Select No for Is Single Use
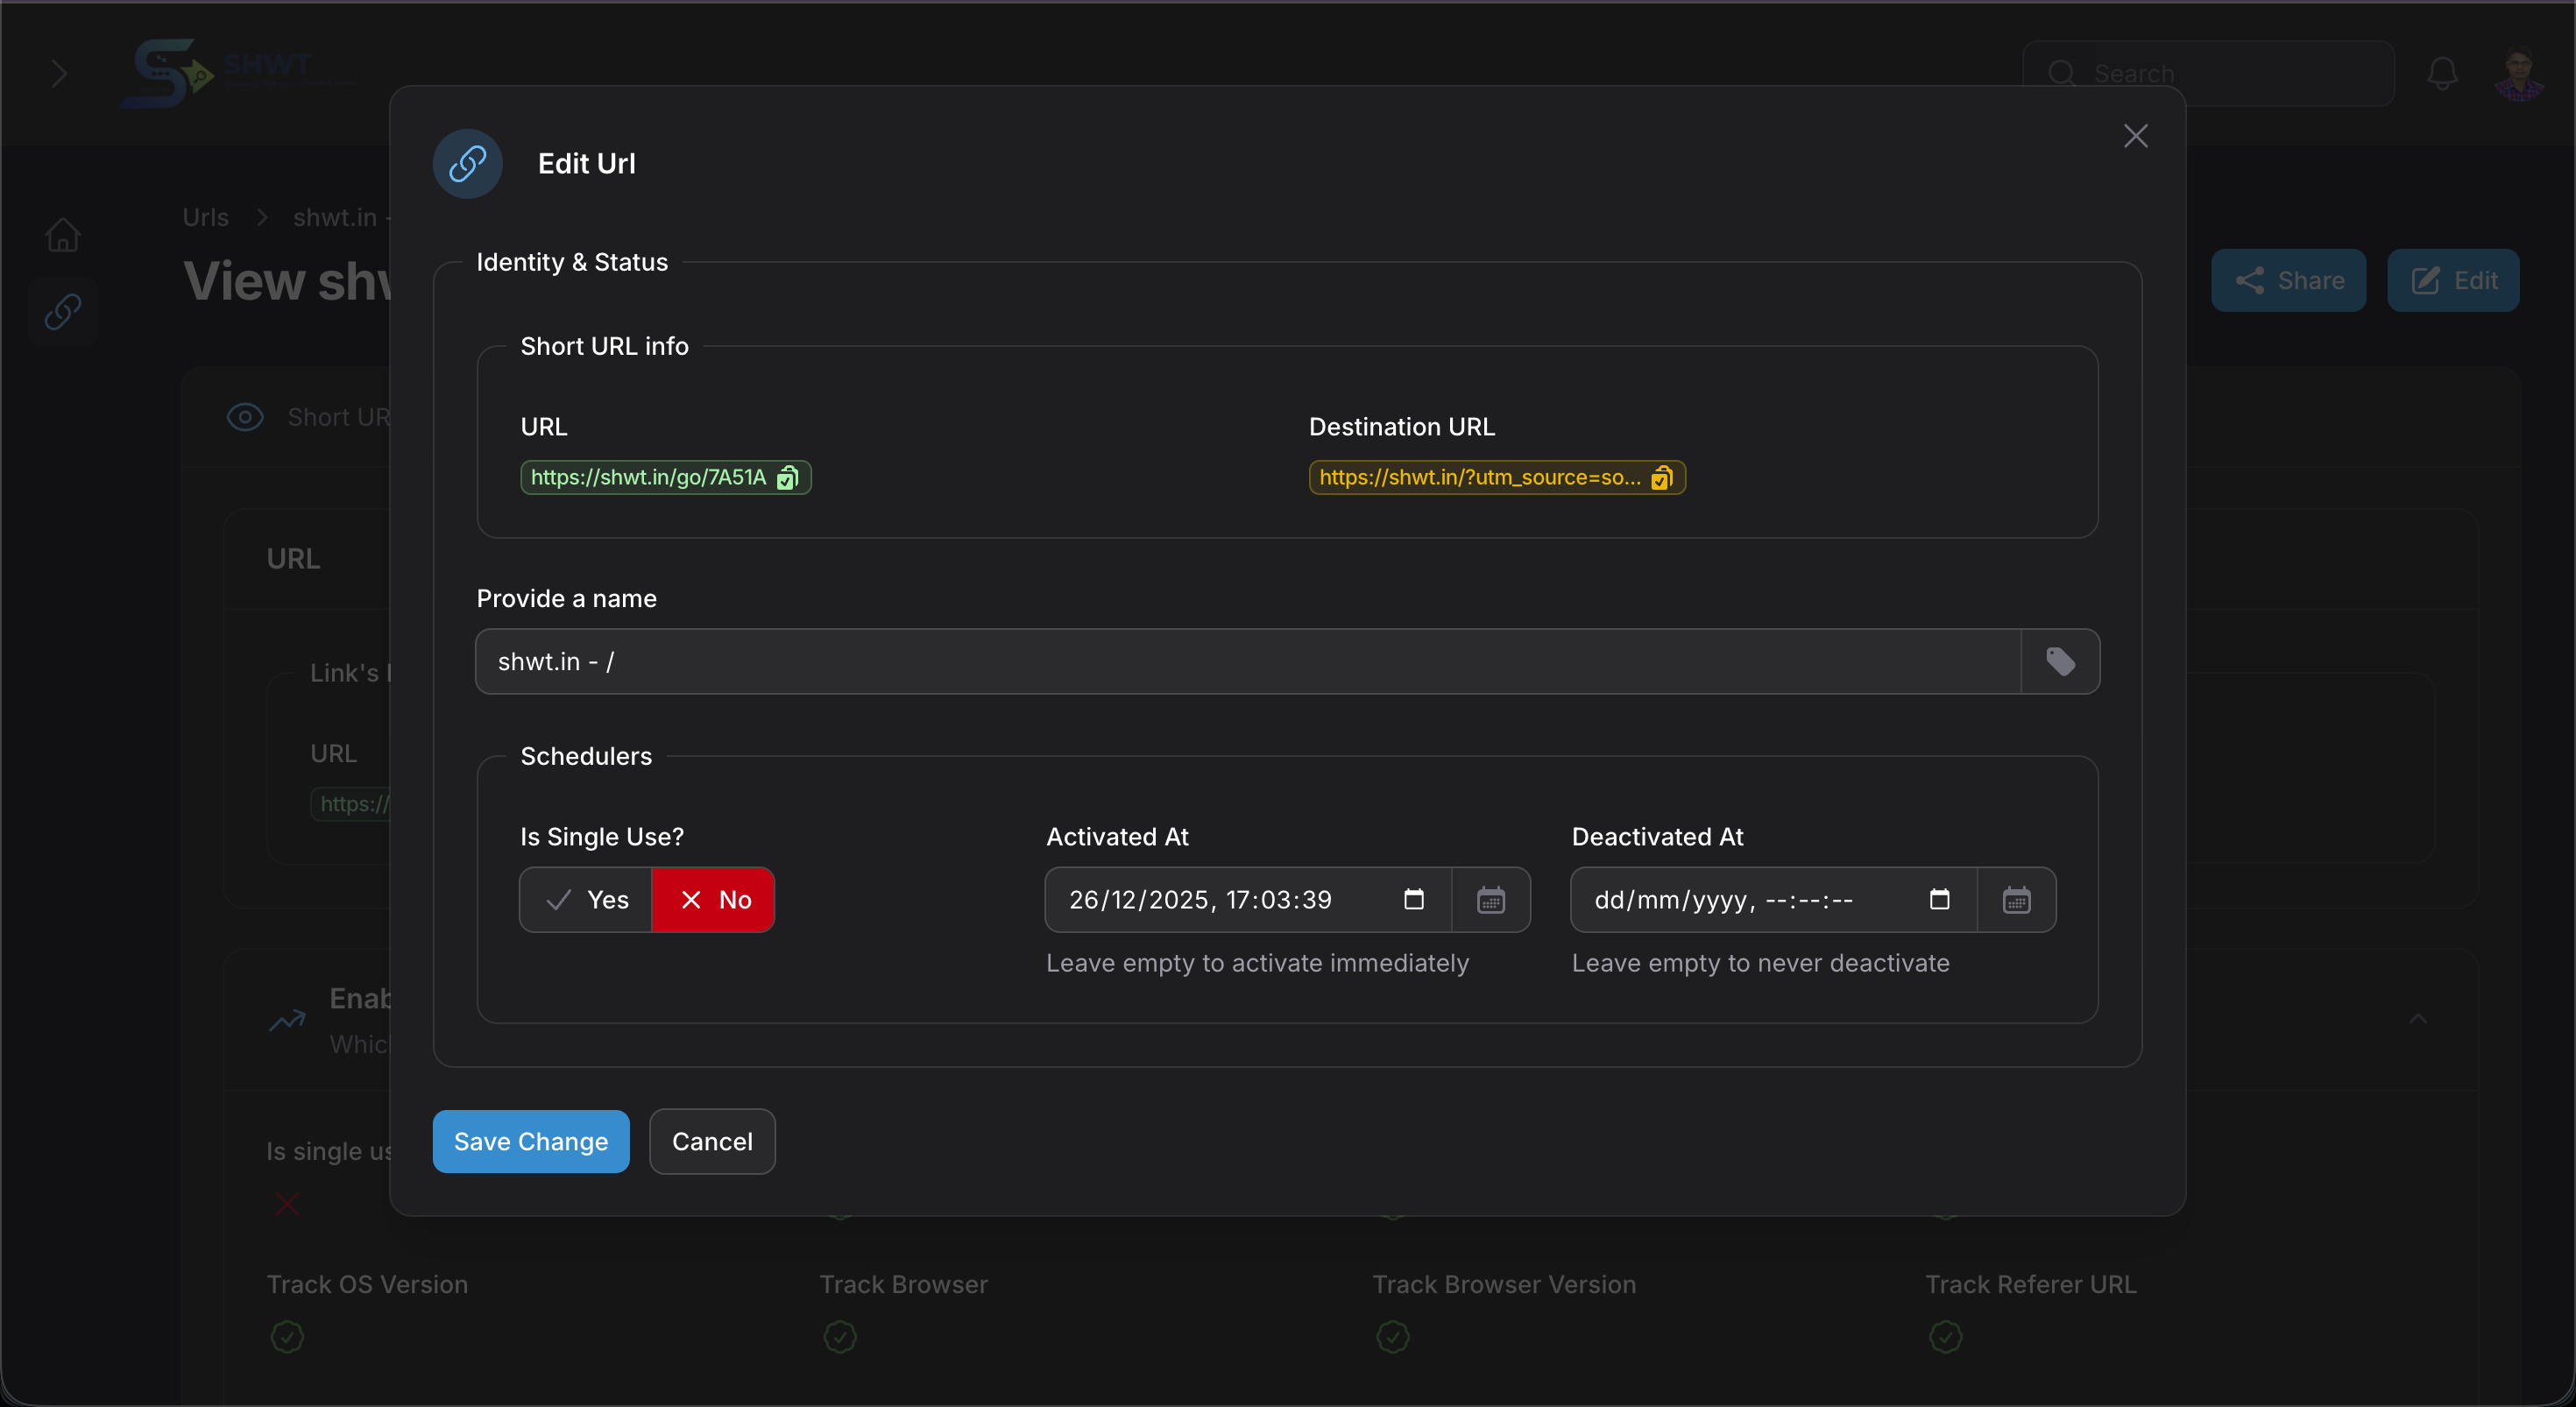 tap(713, 899)
